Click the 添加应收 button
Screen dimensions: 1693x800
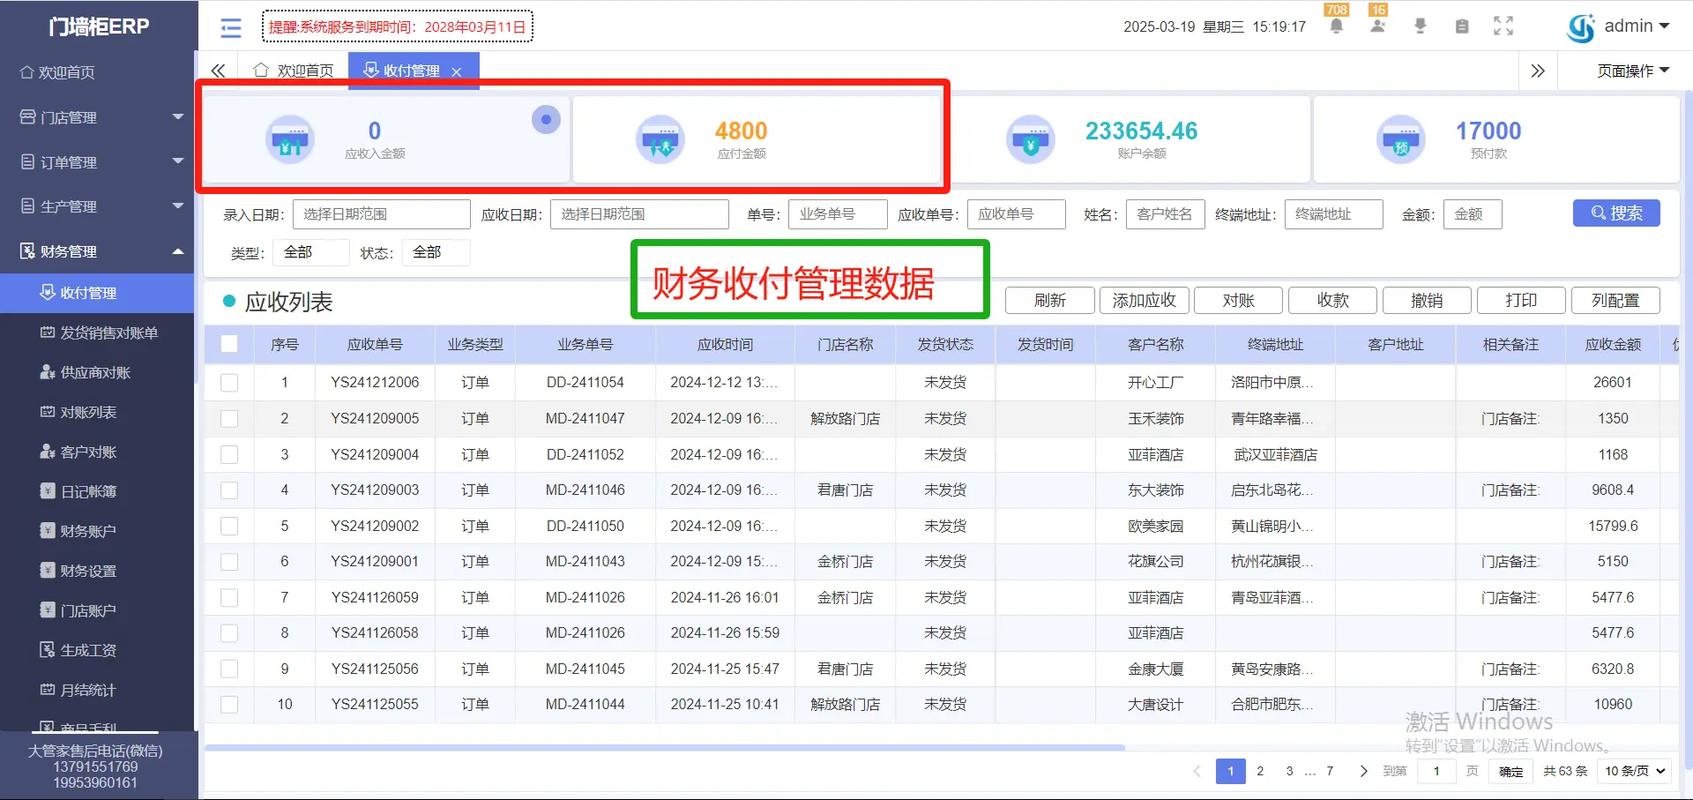point(1144,300)
